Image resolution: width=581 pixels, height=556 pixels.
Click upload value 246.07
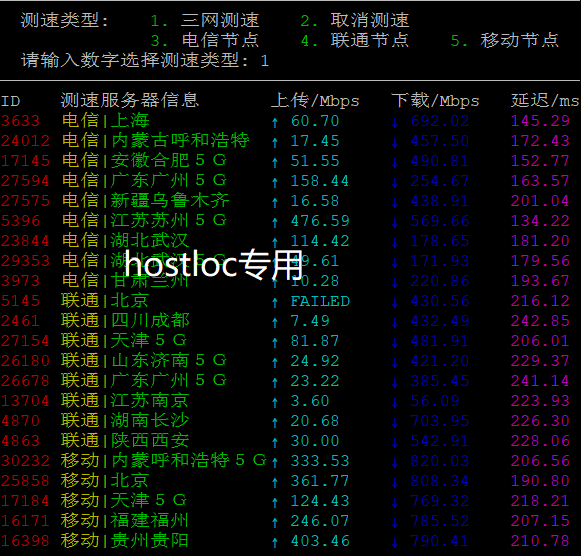tap(320, 521)
